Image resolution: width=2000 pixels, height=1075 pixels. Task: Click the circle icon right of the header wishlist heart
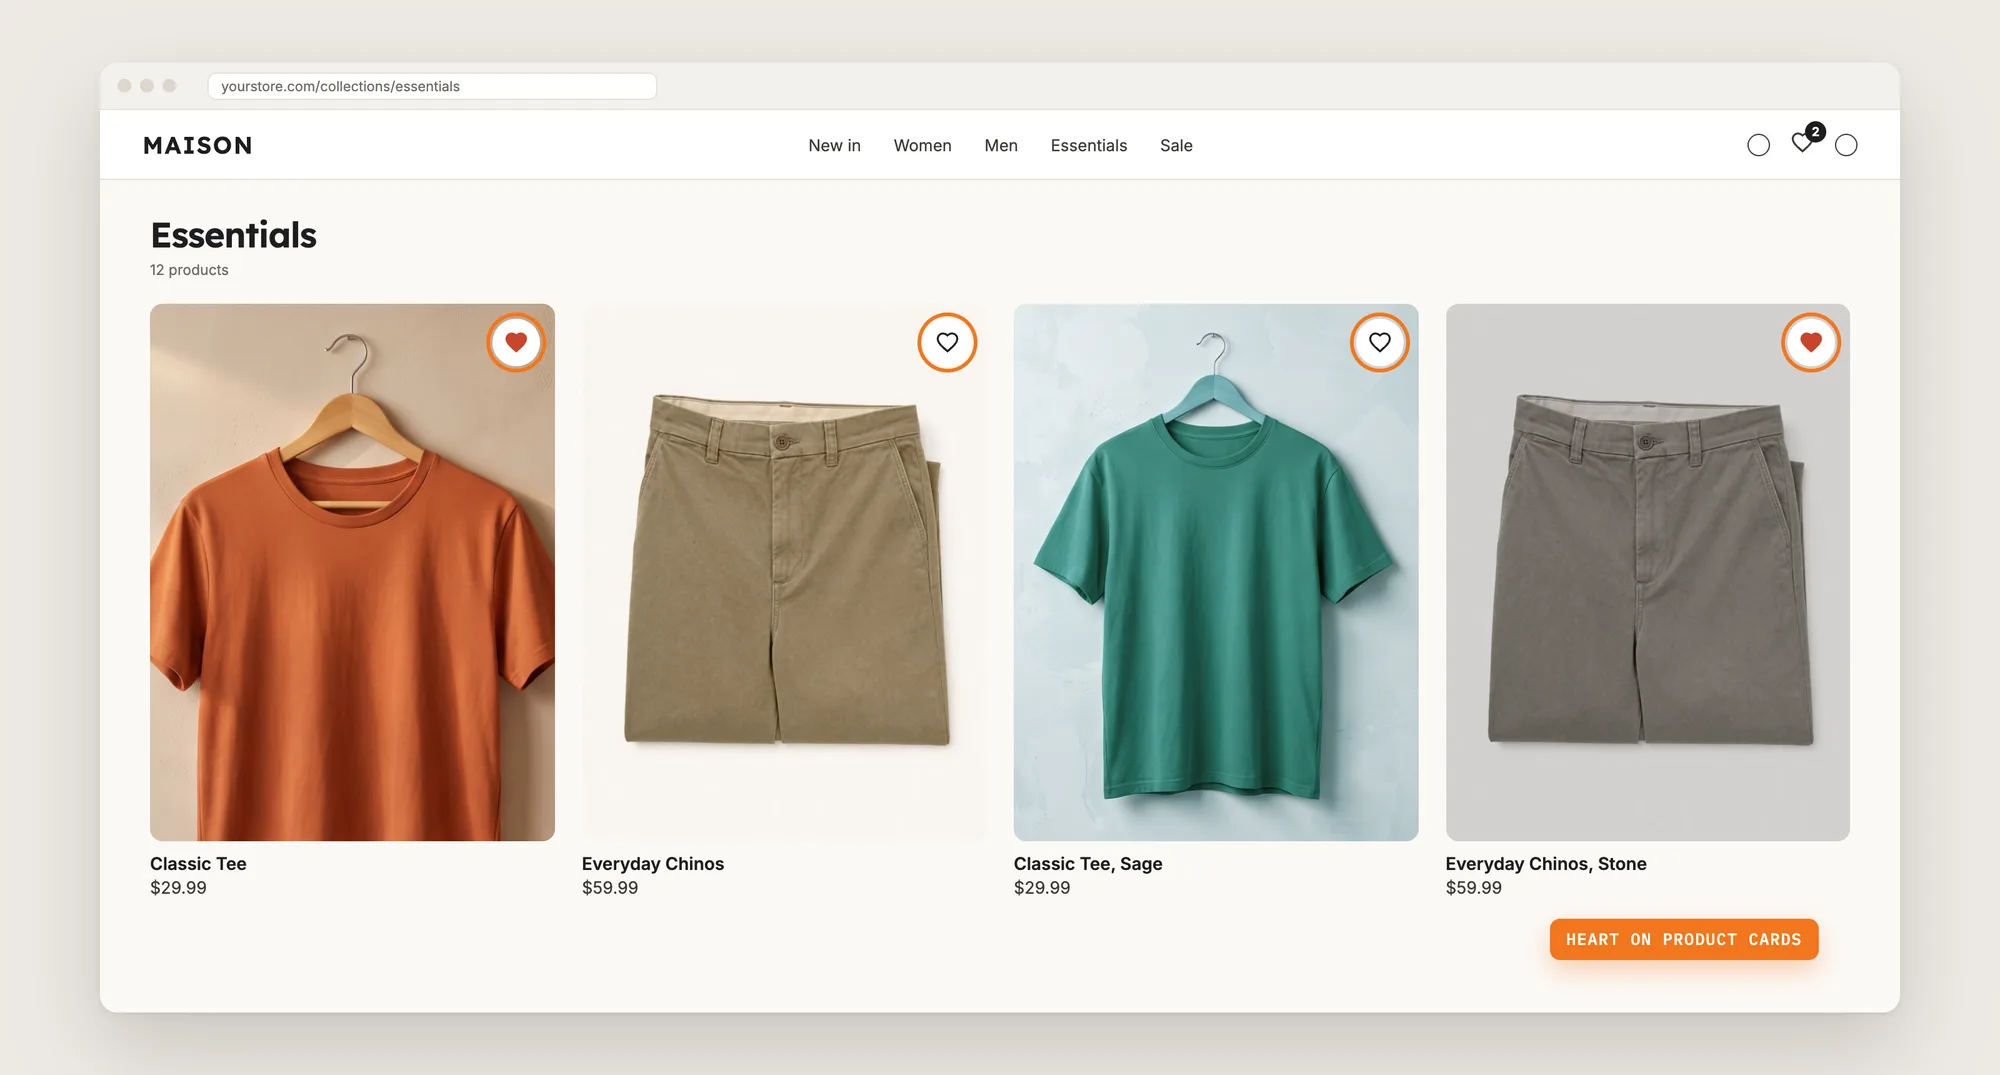(1846, 145)
